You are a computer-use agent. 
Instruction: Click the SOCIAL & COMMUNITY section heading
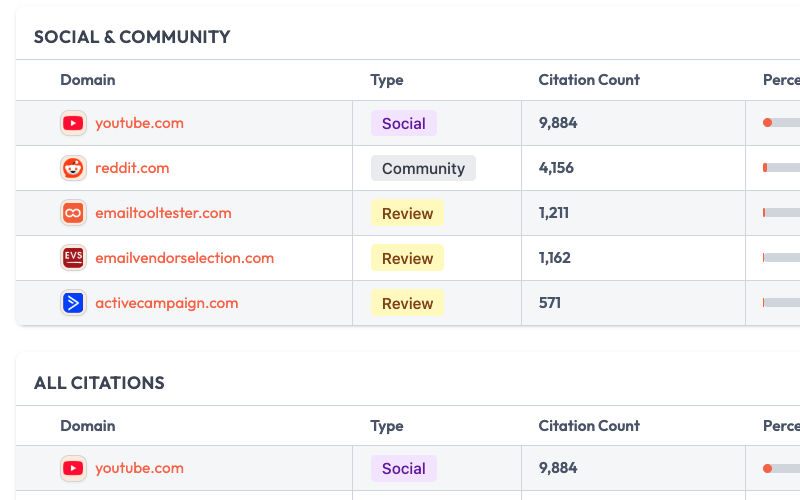click(x=132, y=37)
